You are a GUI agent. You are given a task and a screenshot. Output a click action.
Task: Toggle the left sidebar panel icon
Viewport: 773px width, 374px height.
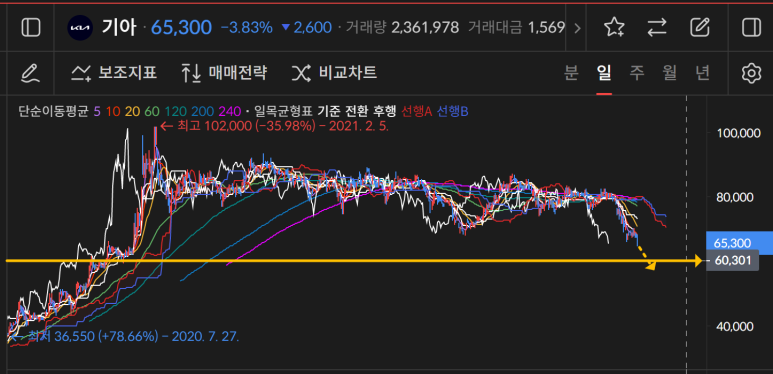(31, 28)
